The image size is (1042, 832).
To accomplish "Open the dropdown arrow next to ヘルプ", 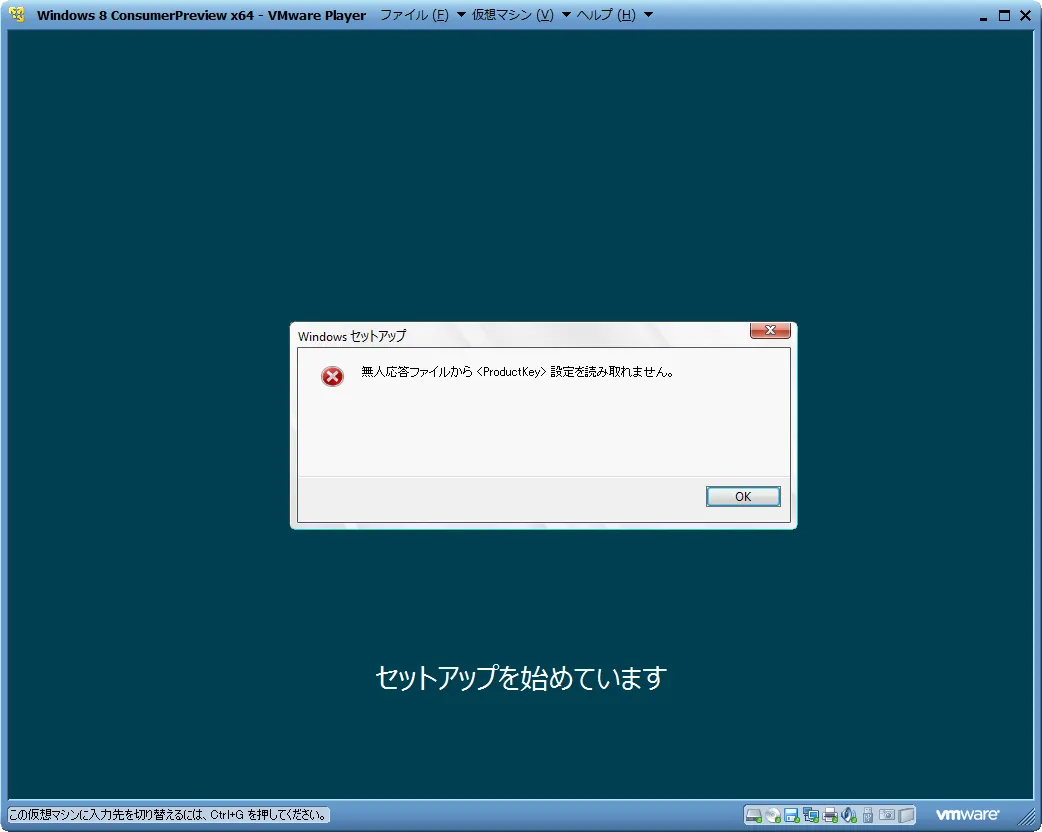I will click(x=648, y=15).
